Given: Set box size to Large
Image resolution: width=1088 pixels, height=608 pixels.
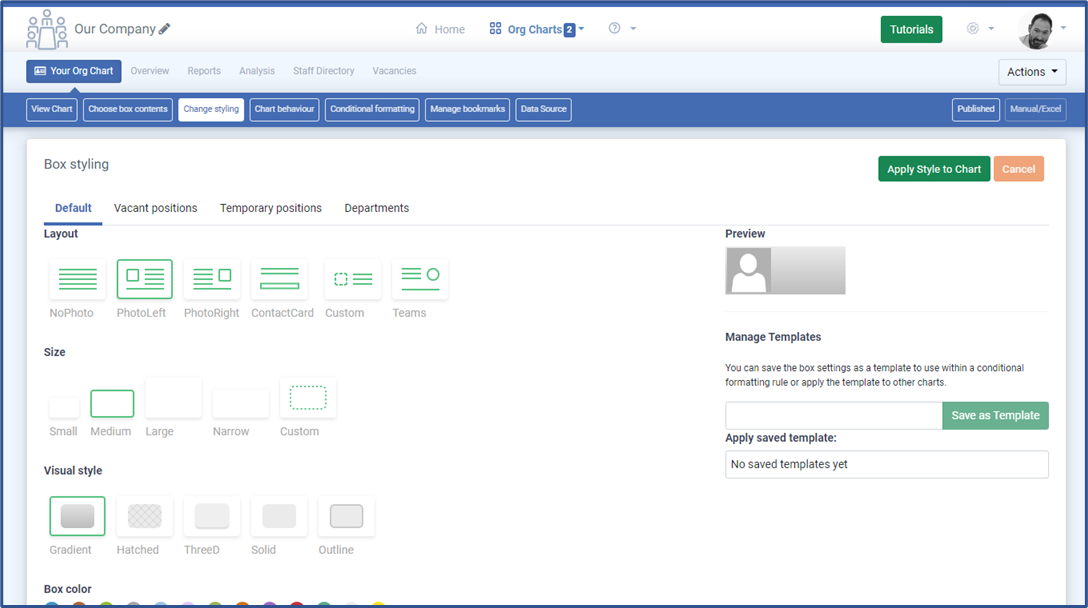Looking at the screenshot, I should pos(173,398).
